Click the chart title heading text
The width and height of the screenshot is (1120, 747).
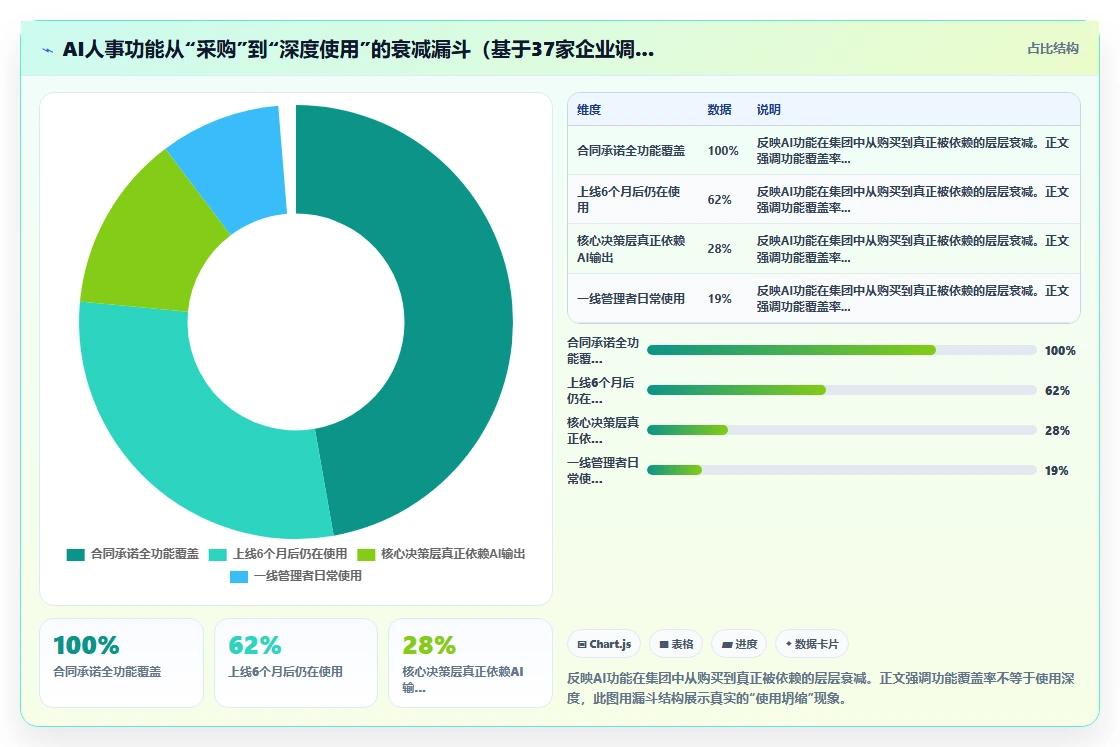[x=359, y=49]
